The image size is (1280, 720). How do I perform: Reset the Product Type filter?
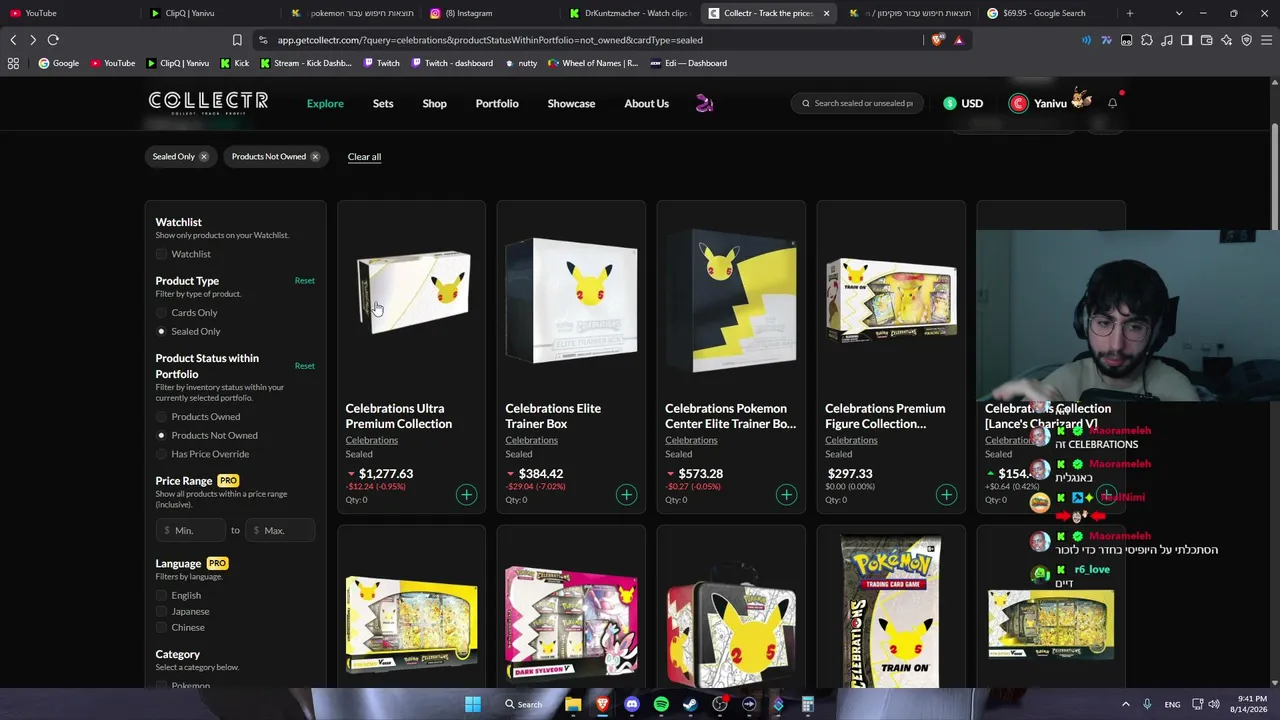pyautogui.click(x=305, y=281)
